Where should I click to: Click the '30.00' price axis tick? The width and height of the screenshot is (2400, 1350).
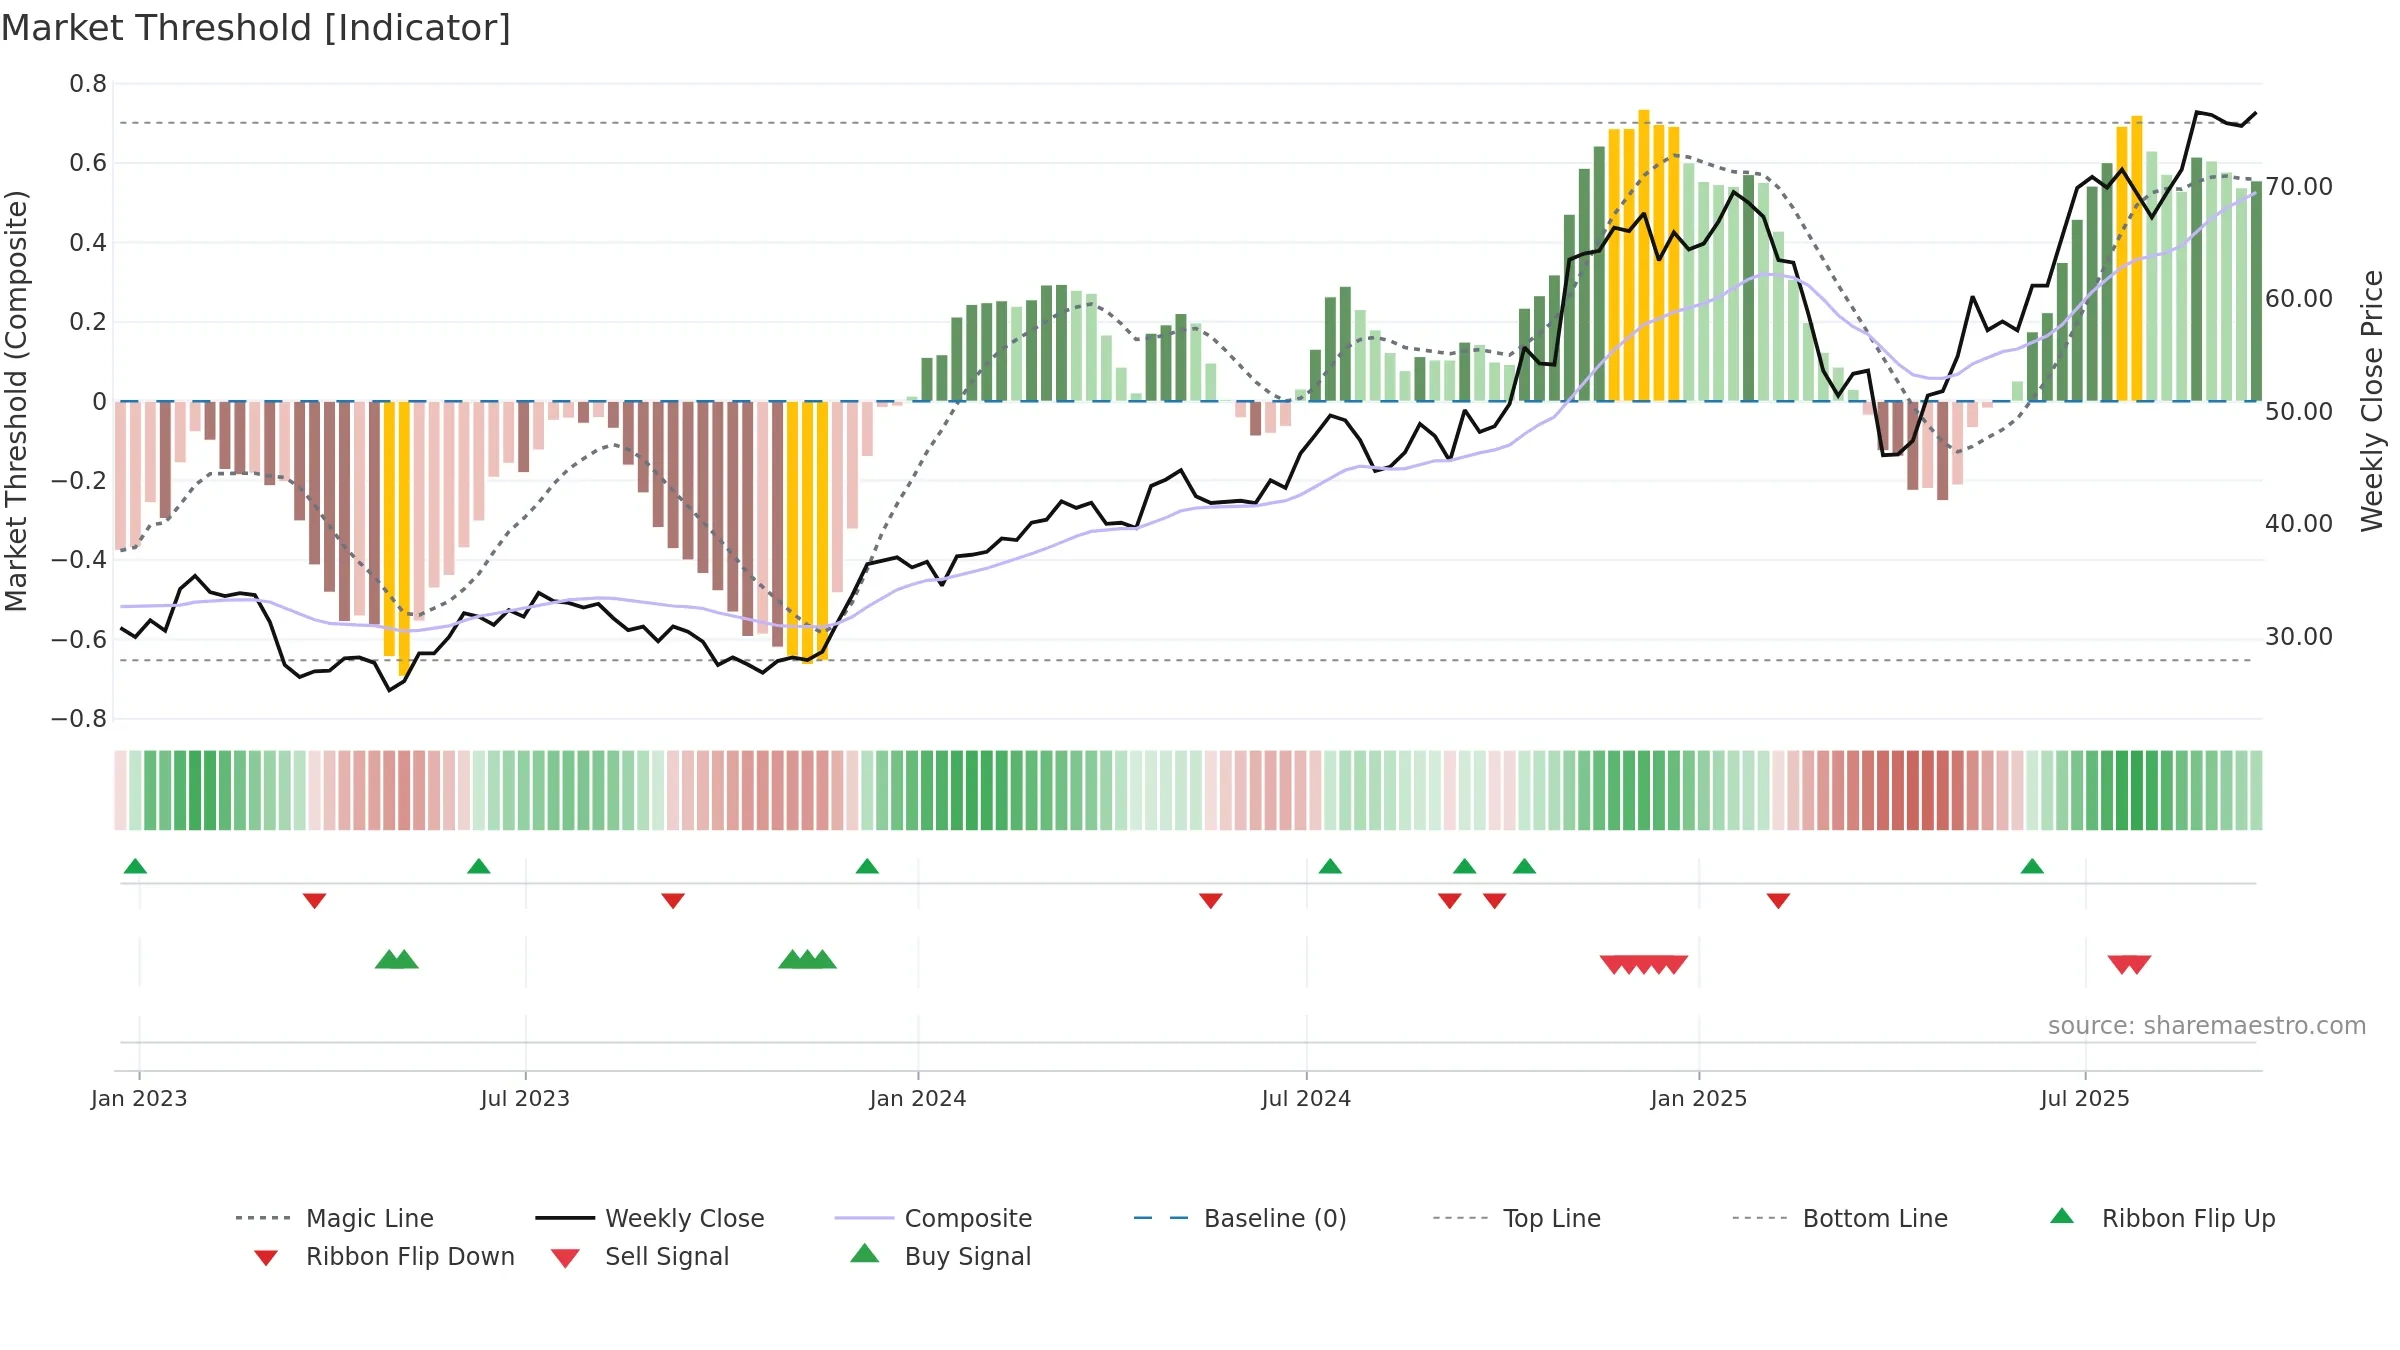(2299, 637)
